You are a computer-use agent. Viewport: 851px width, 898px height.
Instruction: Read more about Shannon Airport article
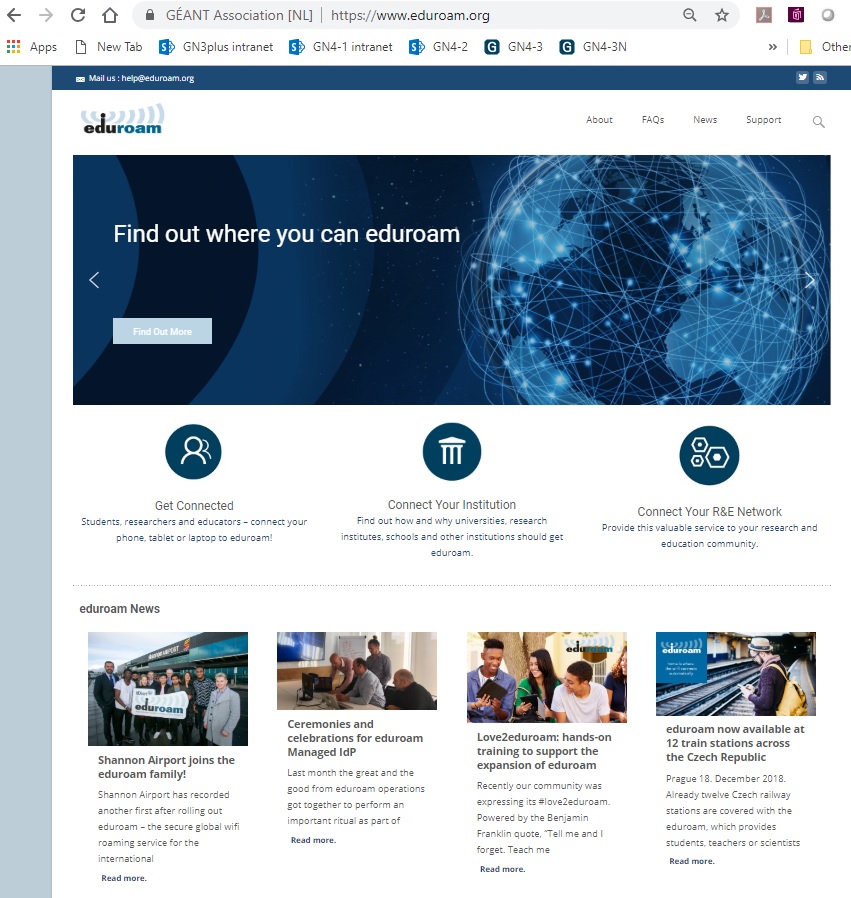tap(124, 878)
